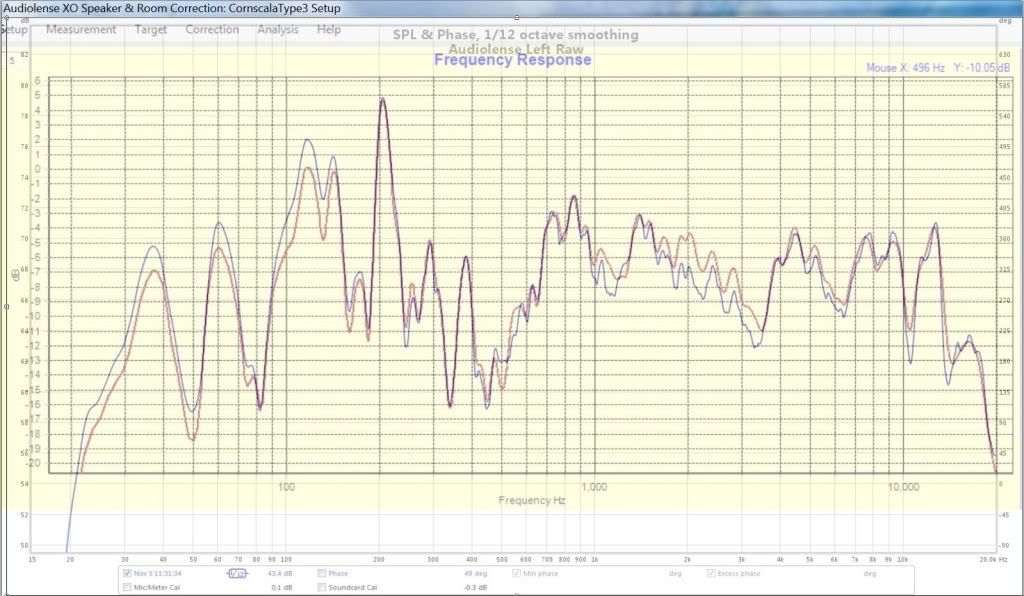Viewport: 1024px width, 596px height.
Task: Toggle the Min phase checkbox
Action: 517,574
